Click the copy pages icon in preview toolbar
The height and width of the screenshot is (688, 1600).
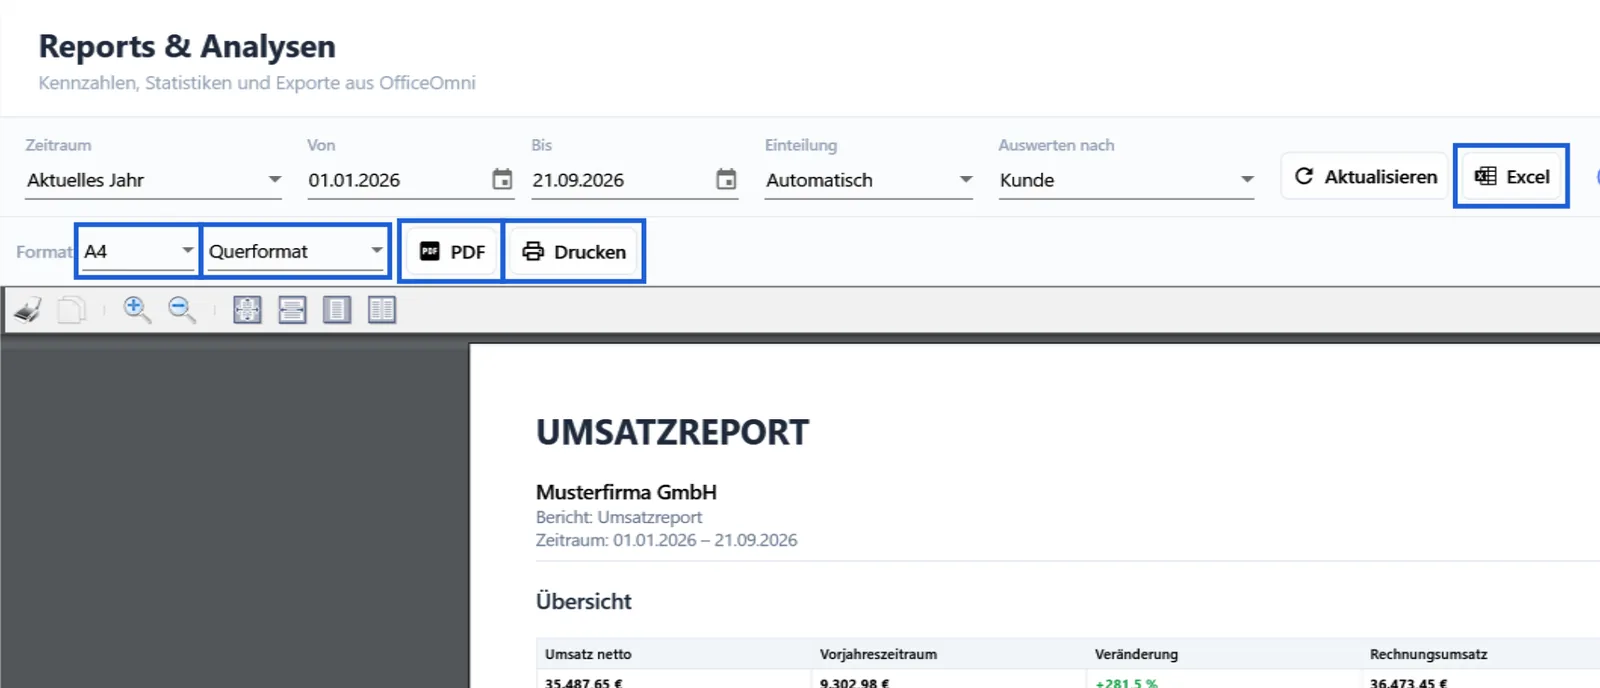(72, 311)
